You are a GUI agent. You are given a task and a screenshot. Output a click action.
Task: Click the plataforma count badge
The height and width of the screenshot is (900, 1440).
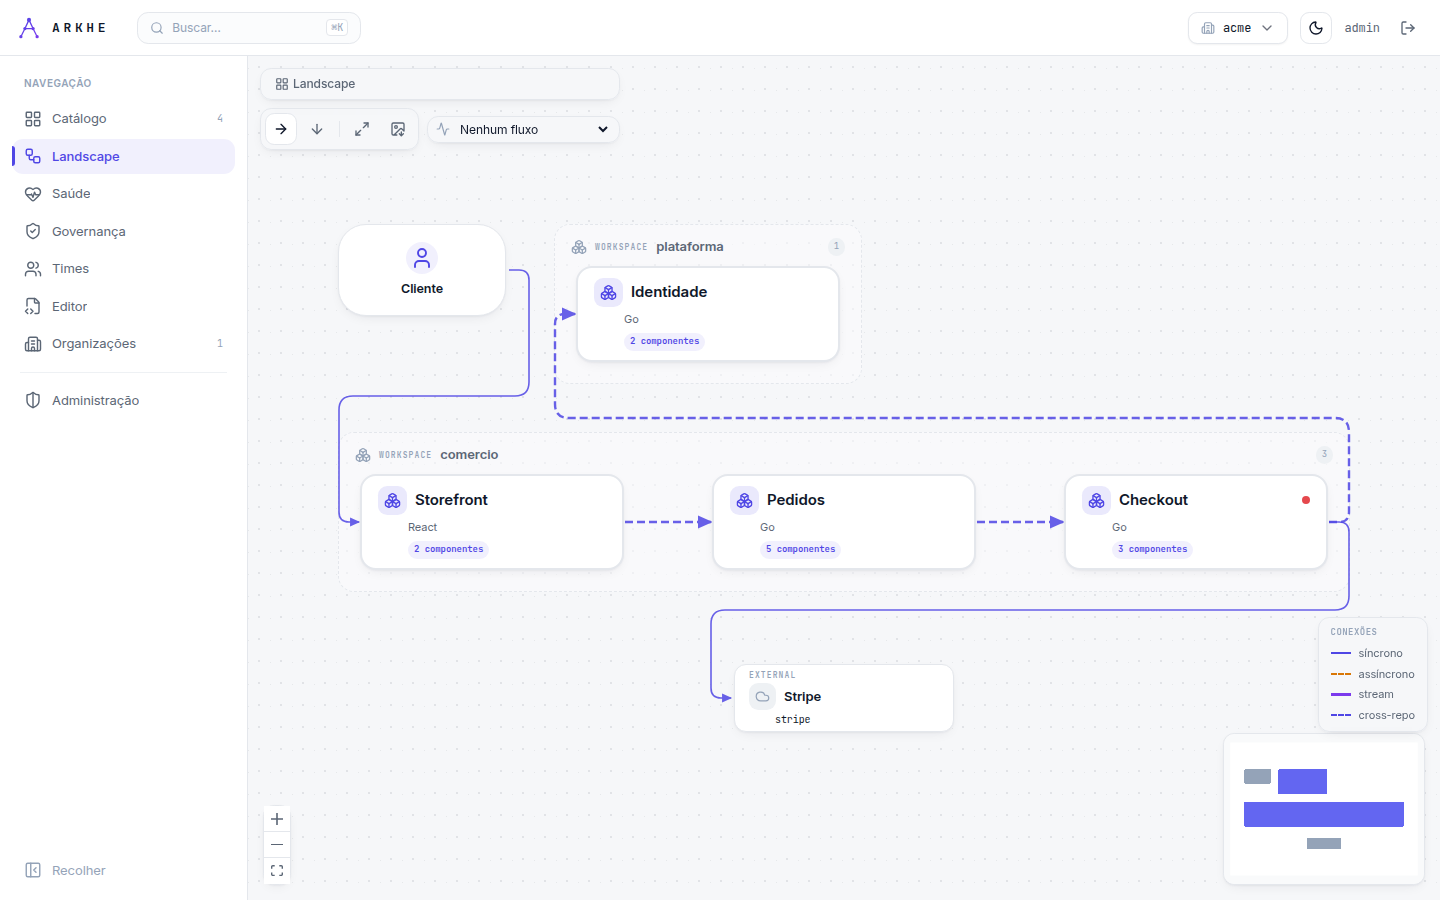(x=836, y=246)
